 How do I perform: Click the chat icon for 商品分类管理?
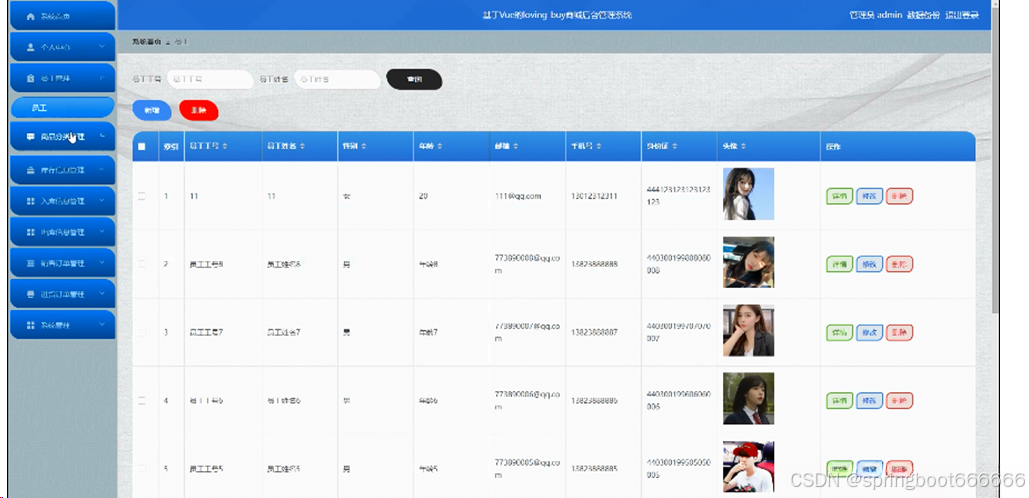pyautogui.click(x=30, y=137)
